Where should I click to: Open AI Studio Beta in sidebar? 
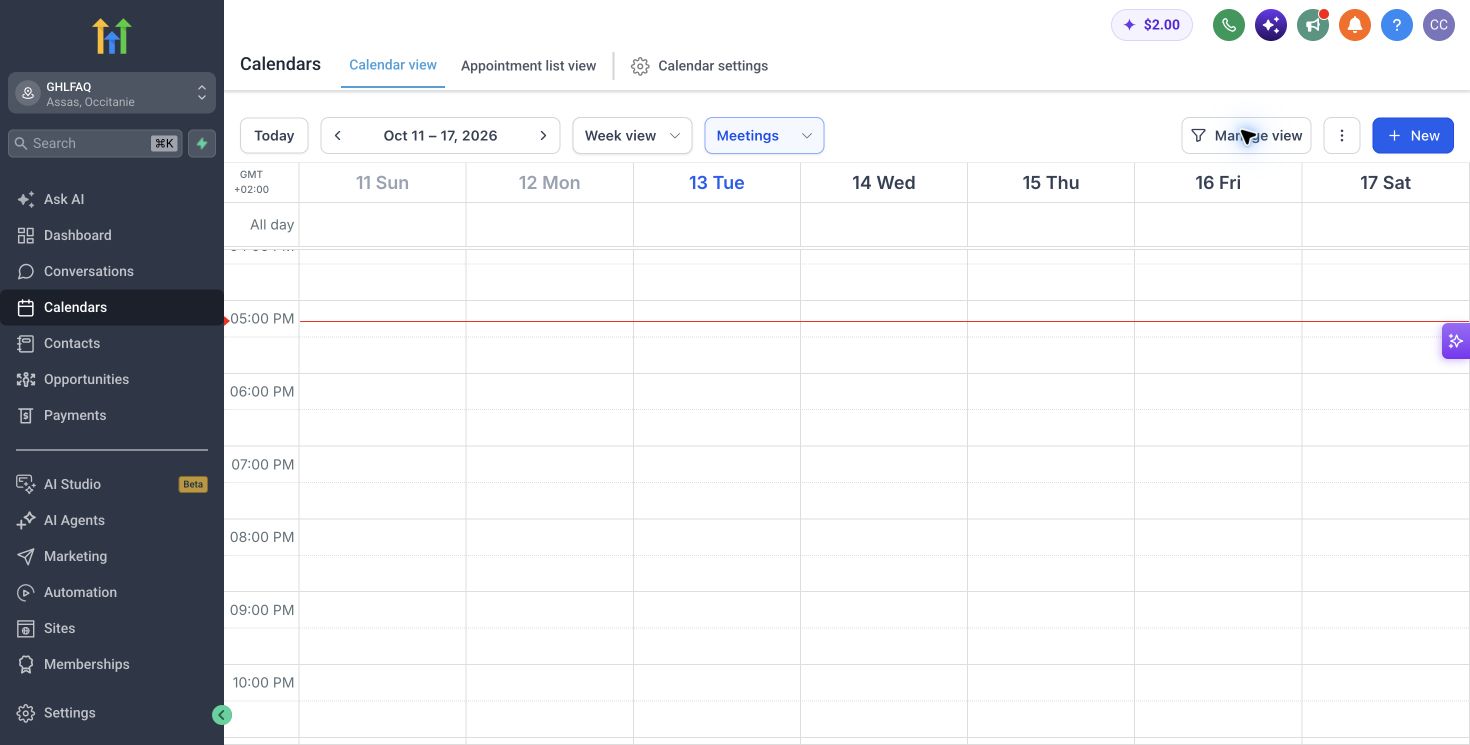(x=112, y=484)
